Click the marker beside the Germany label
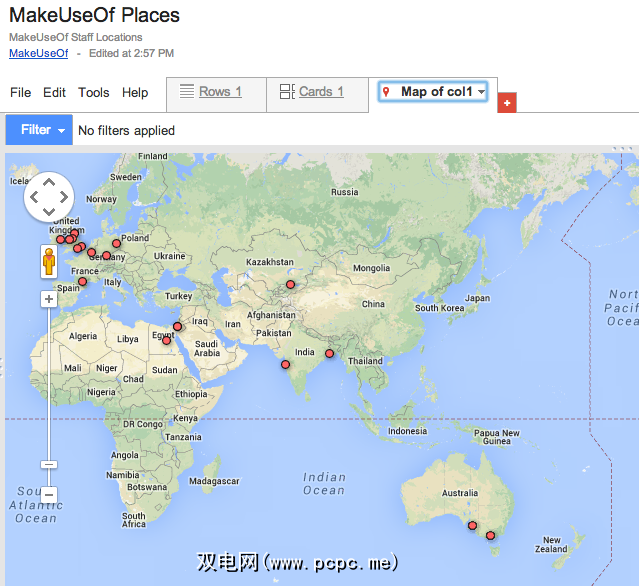The width and height of the screenshot is (639, 586). point(106,256)
